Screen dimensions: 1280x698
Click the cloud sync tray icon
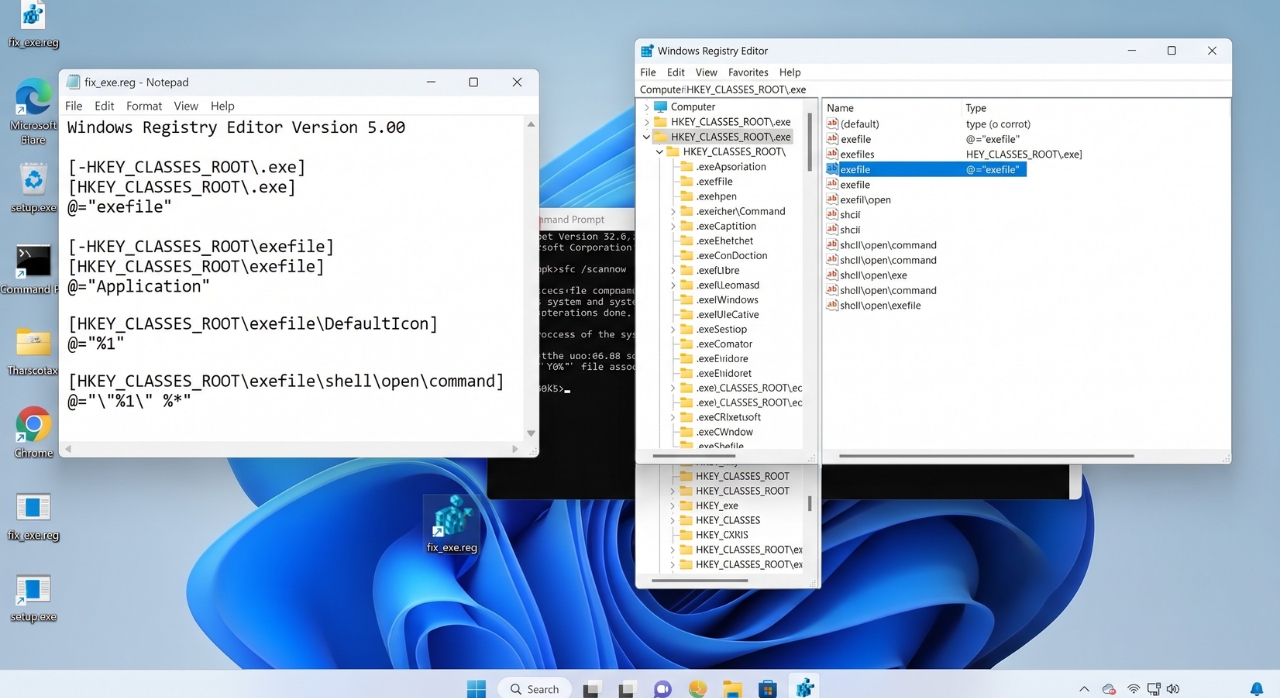[x=1108, y=689]
